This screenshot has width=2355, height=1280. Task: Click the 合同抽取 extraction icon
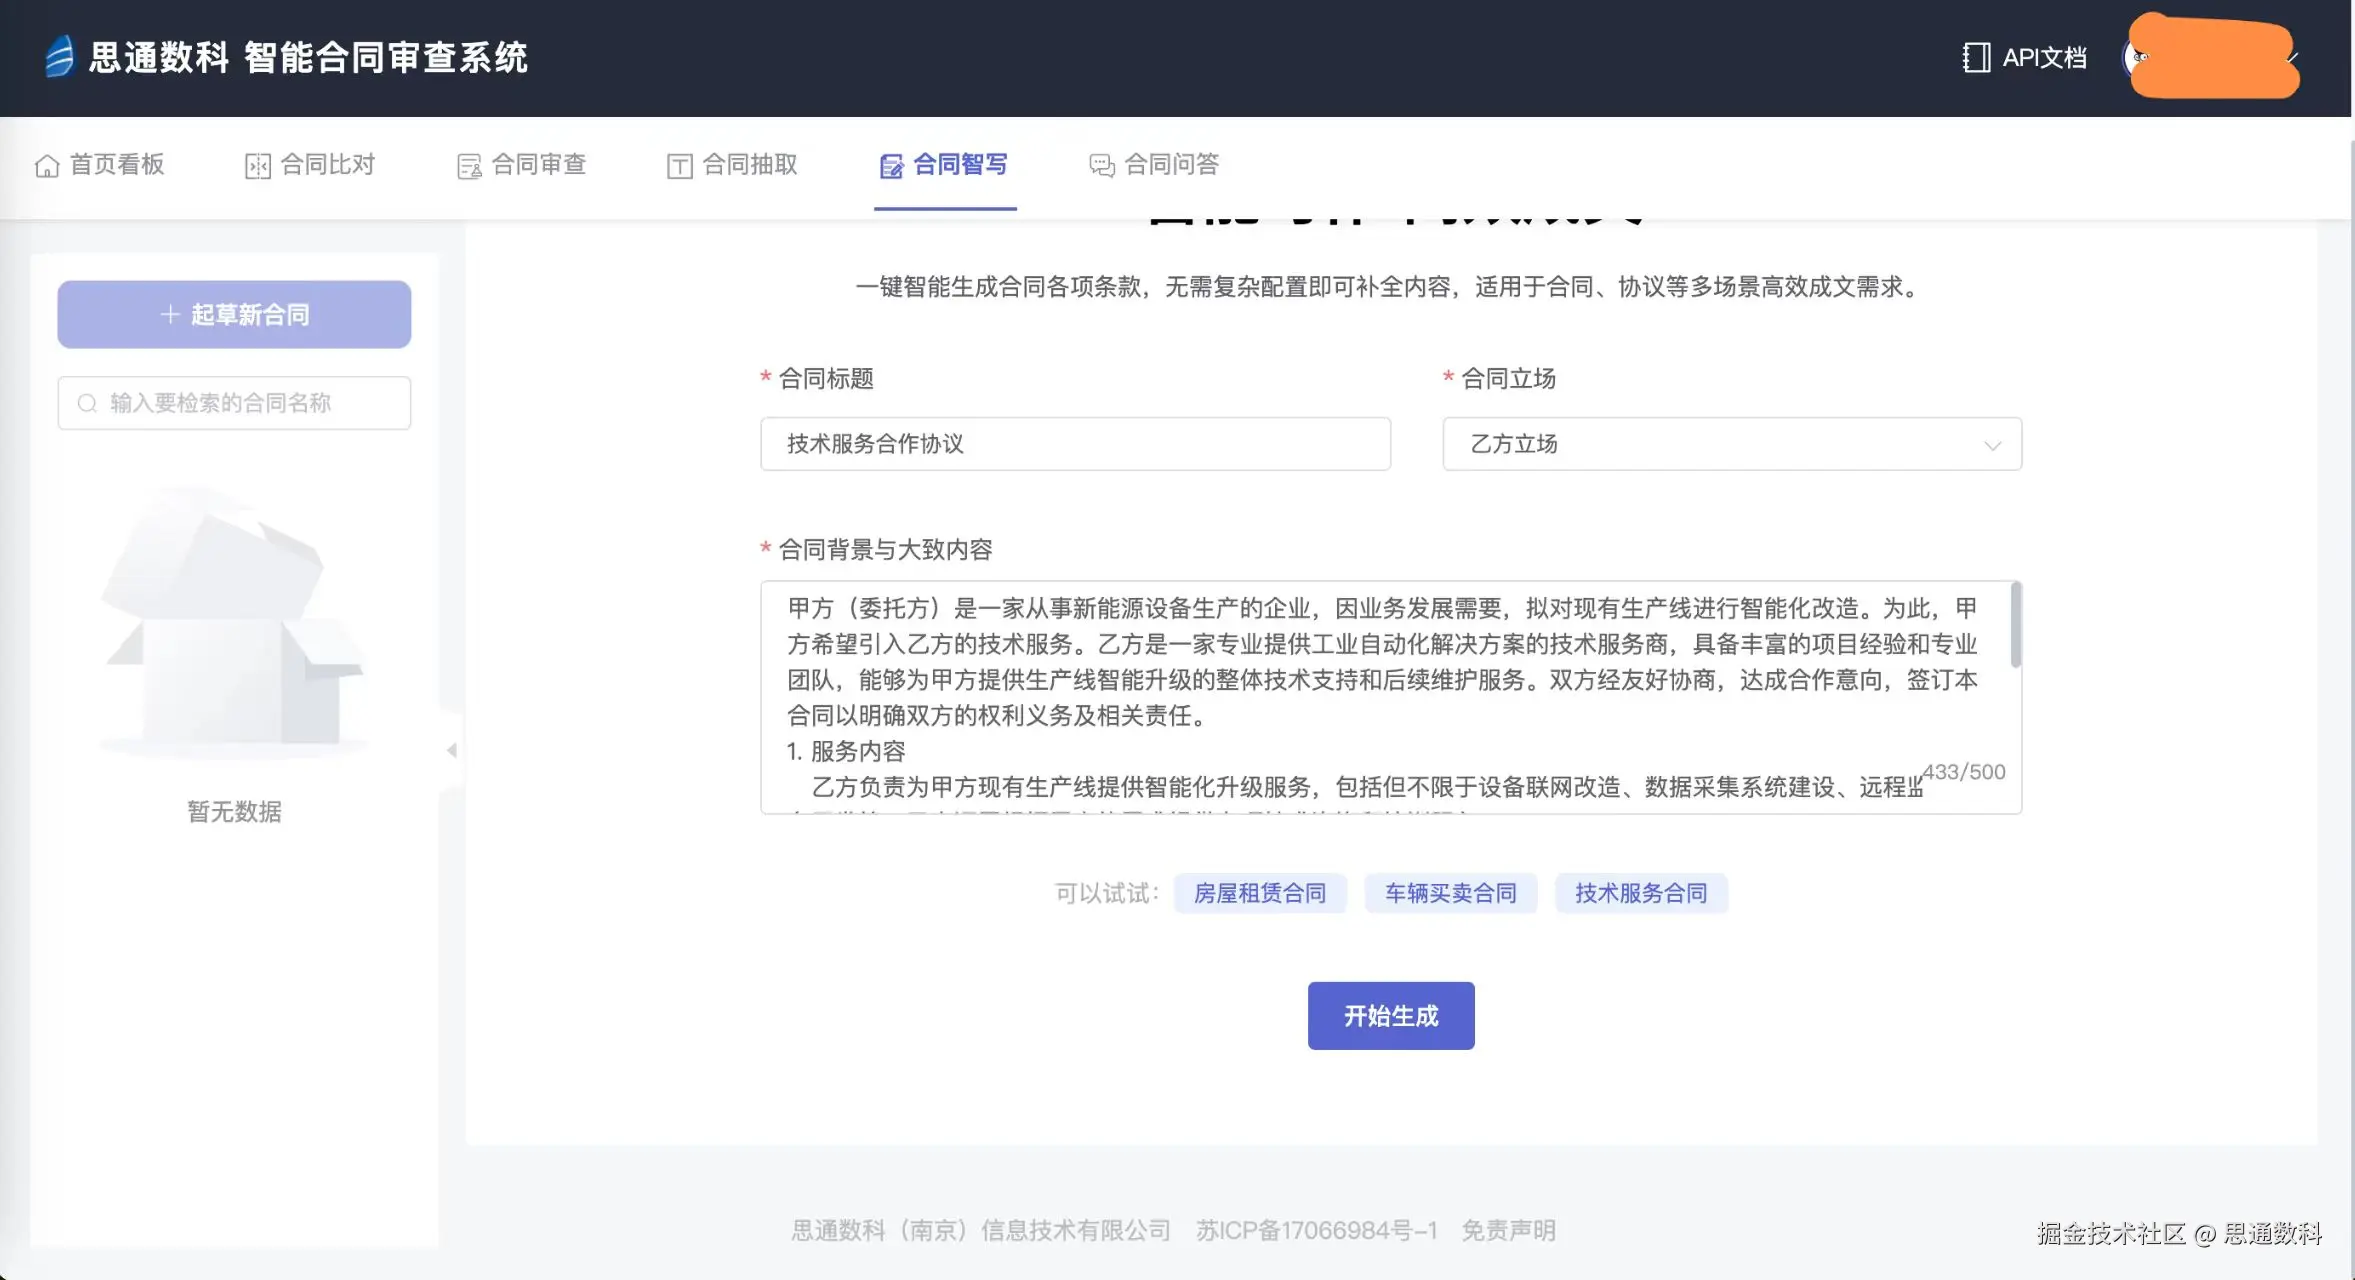pyautogui.click(x=680, y=166)
